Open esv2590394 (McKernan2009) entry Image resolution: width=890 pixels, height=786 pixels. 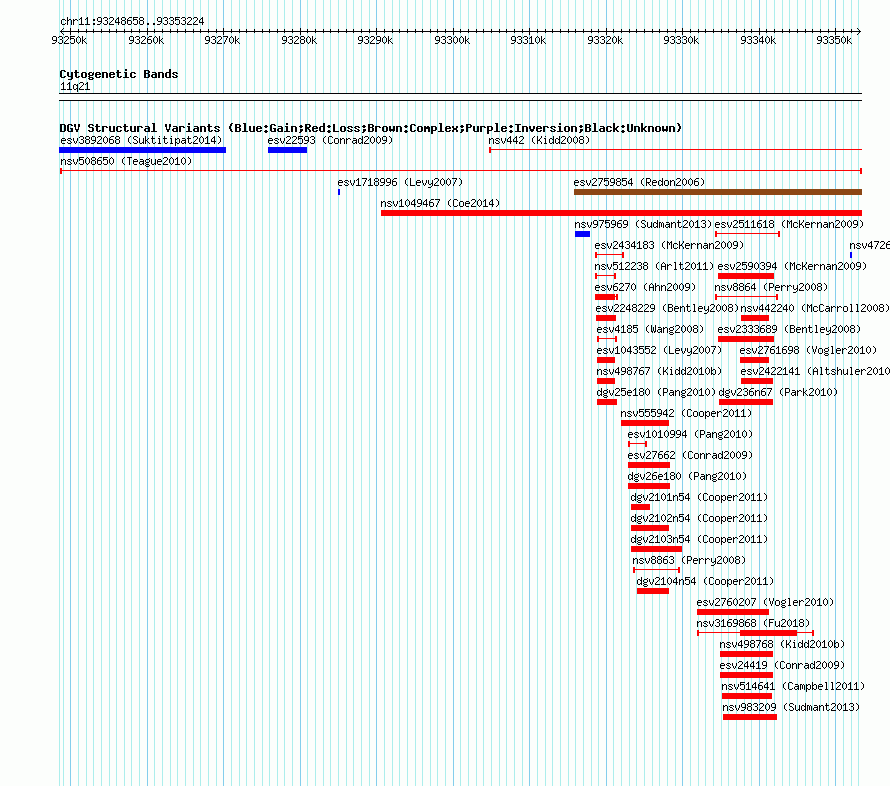792,266
